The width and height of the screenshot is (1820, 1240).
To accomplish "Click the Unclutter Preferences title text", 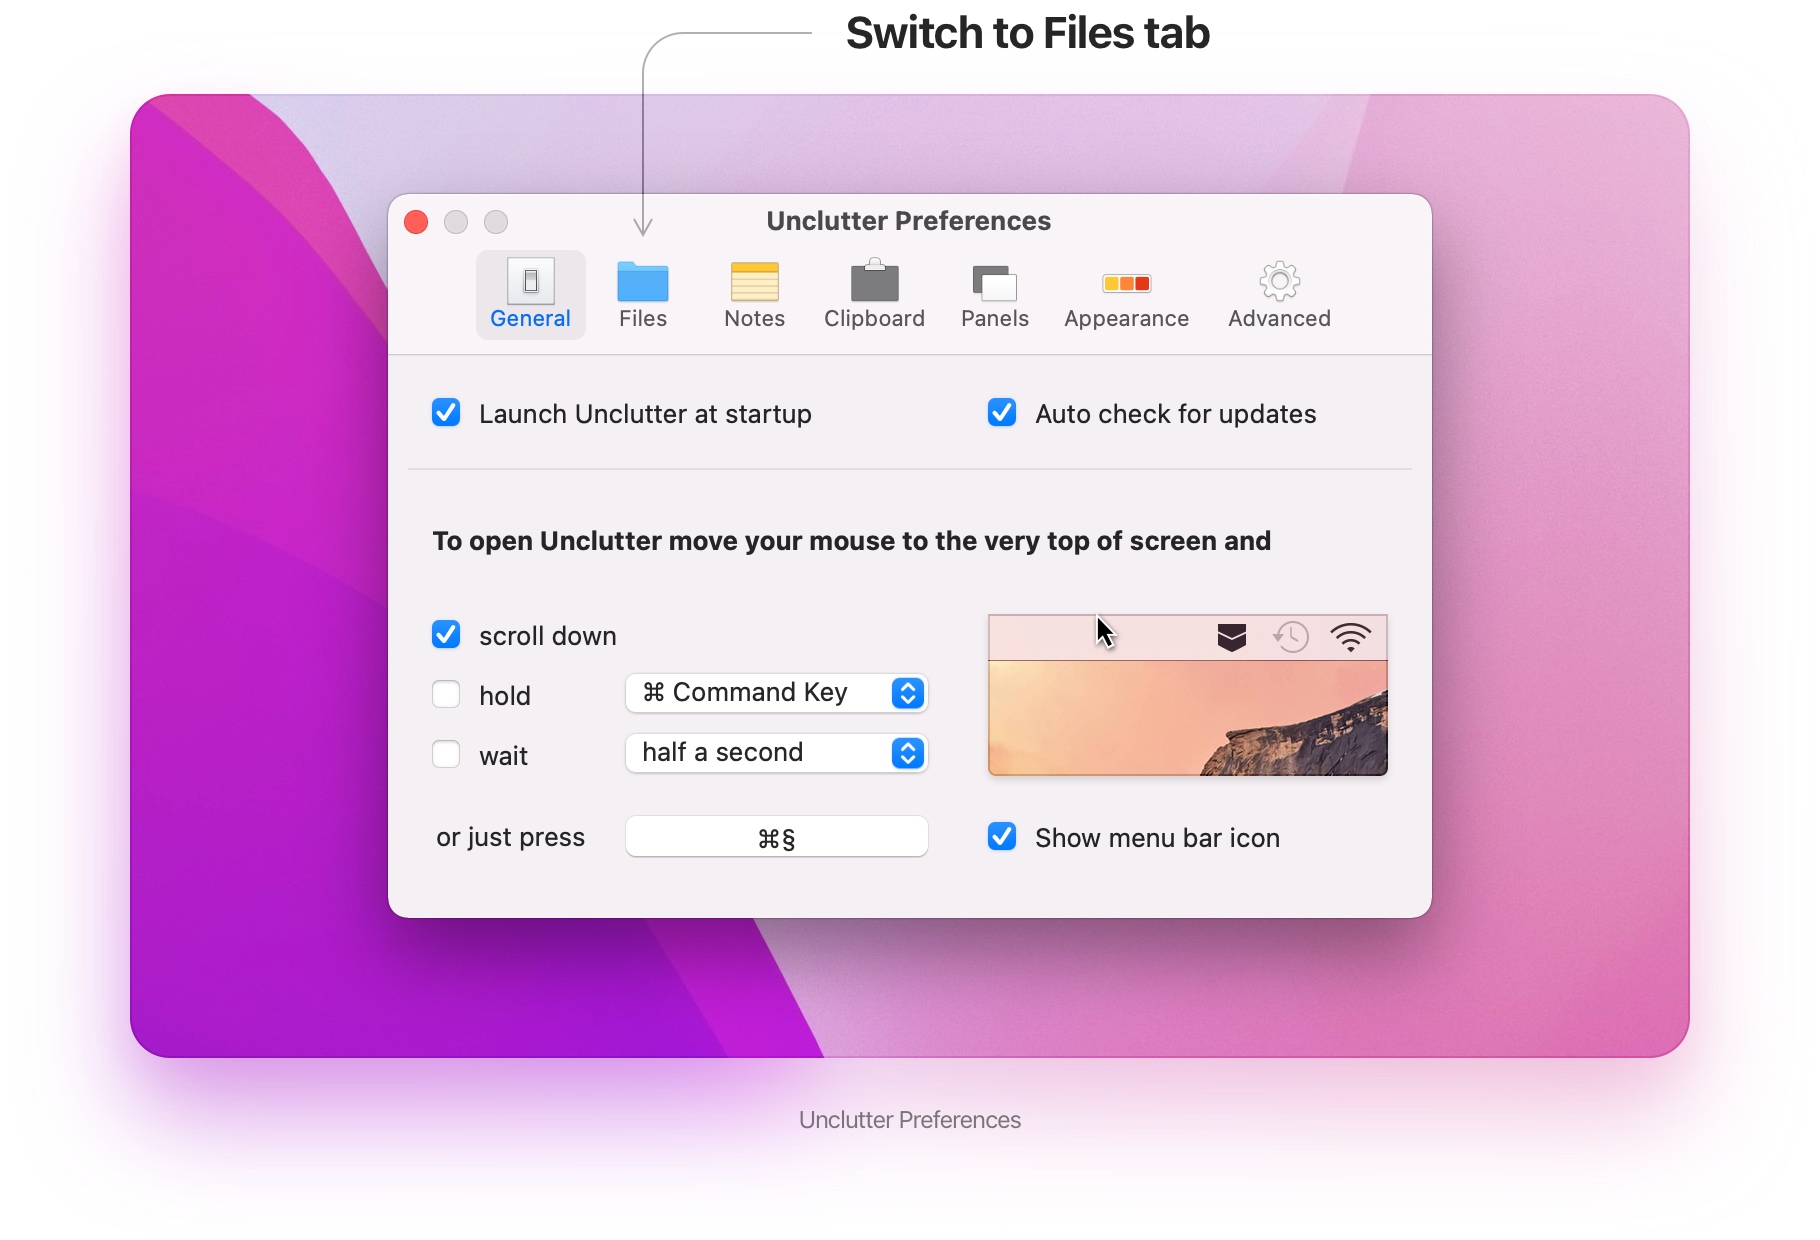I will [908, 221].
